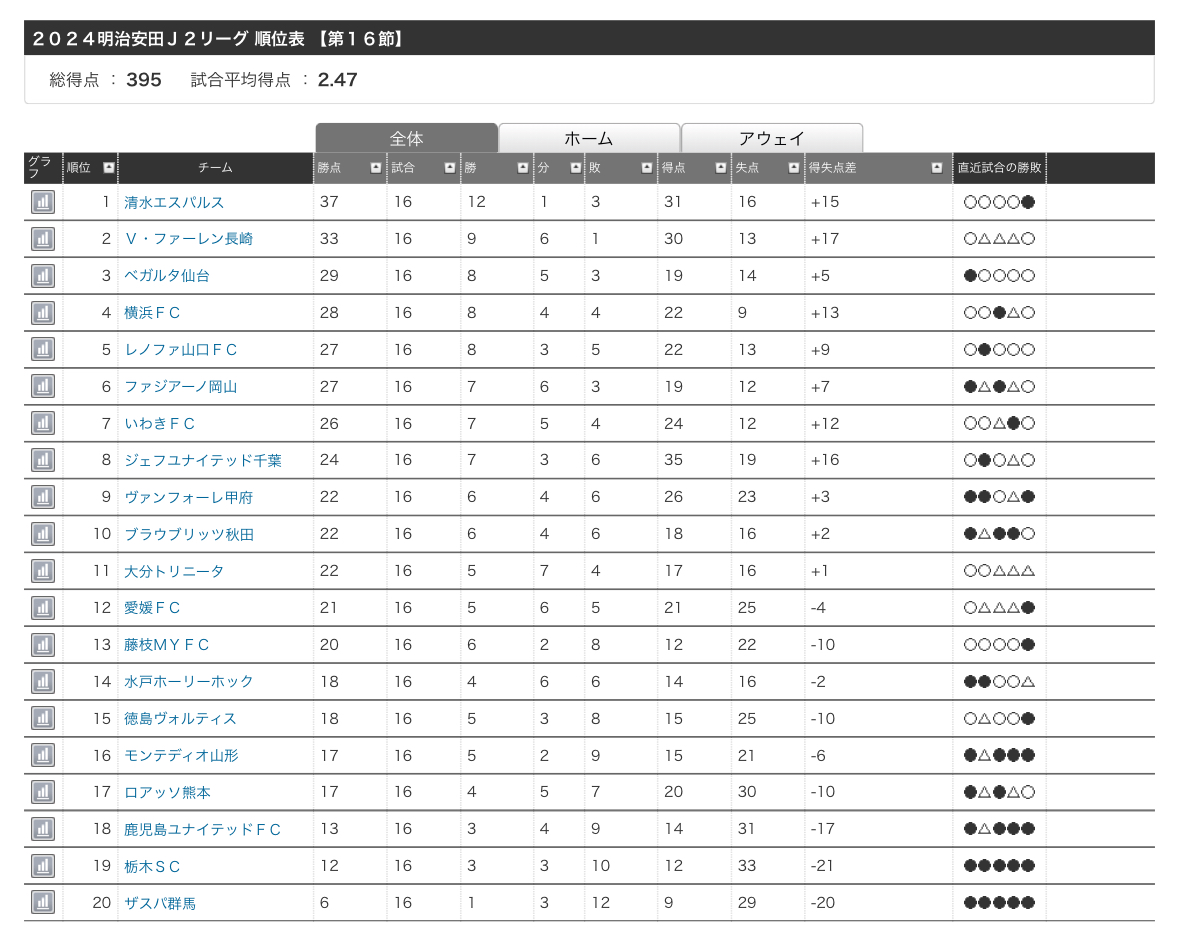1179x936 pixels.
Task: Open graph icon for ベガルタ仙台 row
Action: pyautogui.click(x=43, y=275)
